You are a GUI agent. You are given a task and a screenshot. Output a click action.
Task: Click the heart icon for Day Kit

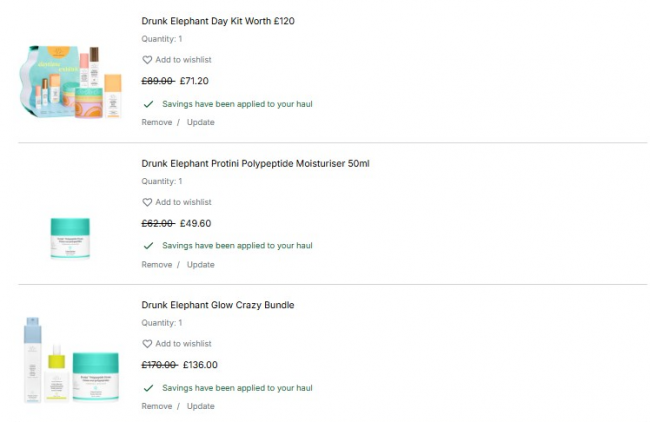pos(147,60)
